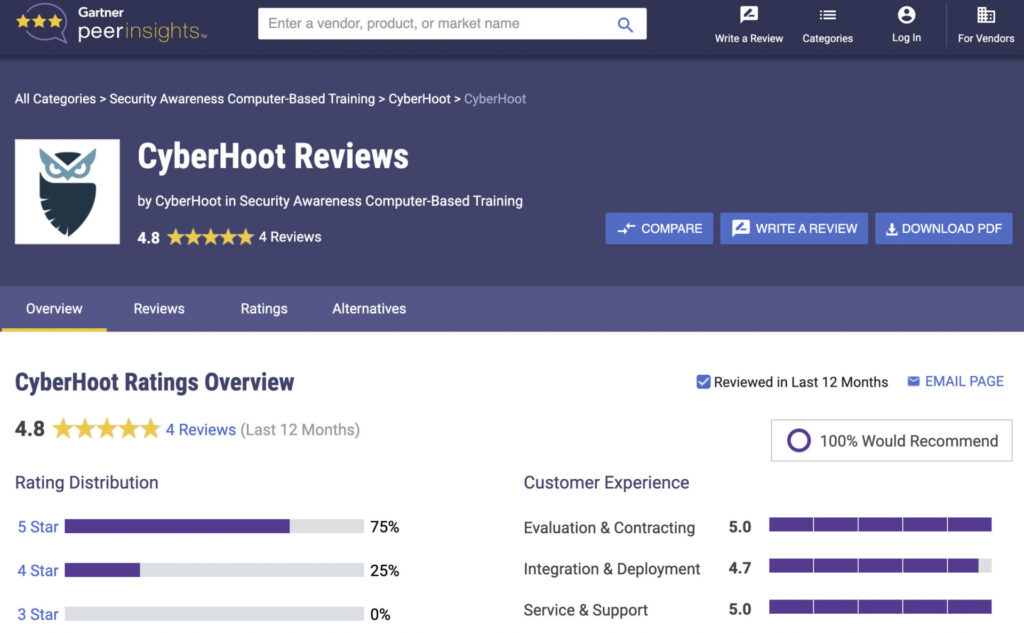
Task: Switch to the Ratings tab
Action: click(264, 308)
